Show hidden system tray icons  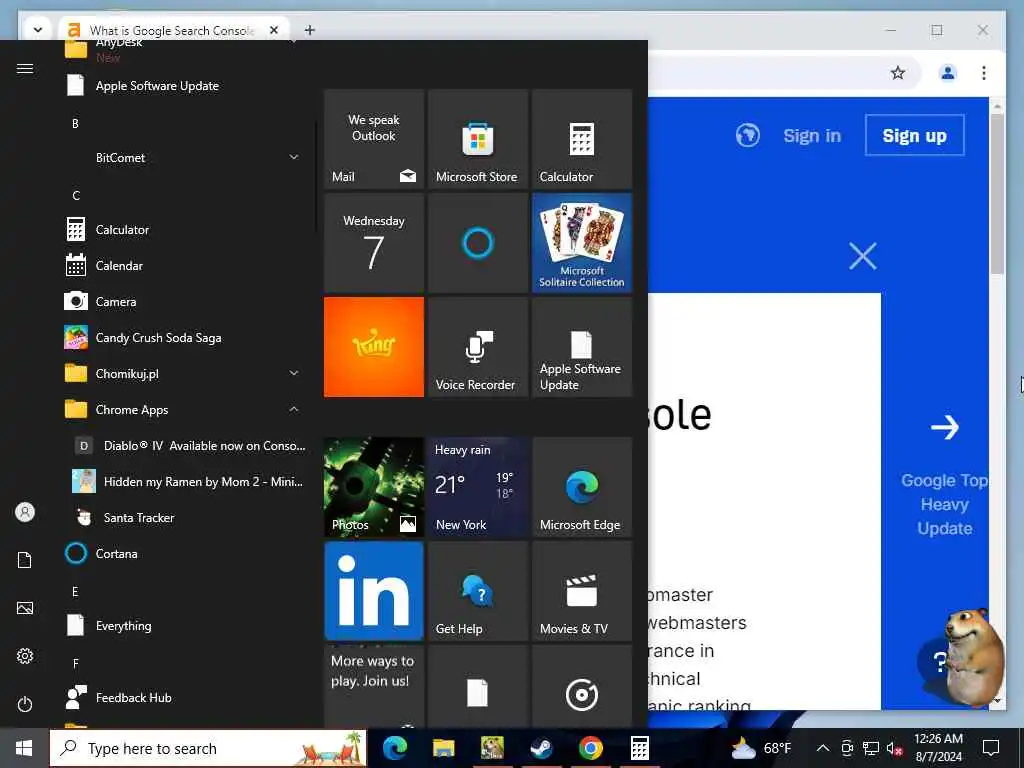pyautogui.click(x=823, y=748)
